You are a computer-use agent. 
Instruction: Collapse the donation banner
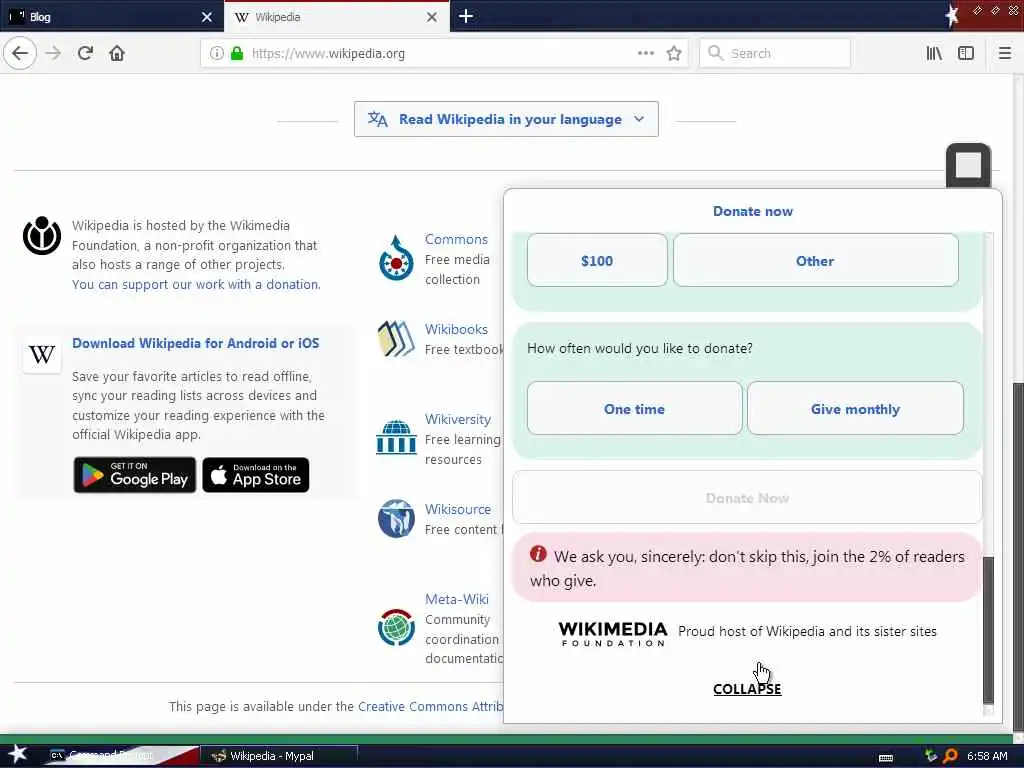point(747,689)
